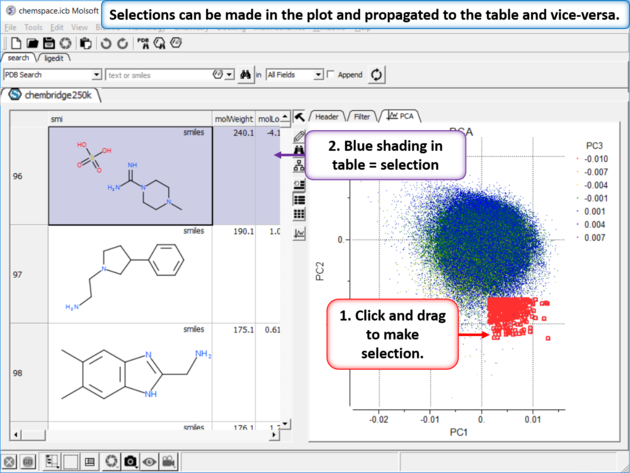Click the text or smiles input field

[x=157, y=75]
